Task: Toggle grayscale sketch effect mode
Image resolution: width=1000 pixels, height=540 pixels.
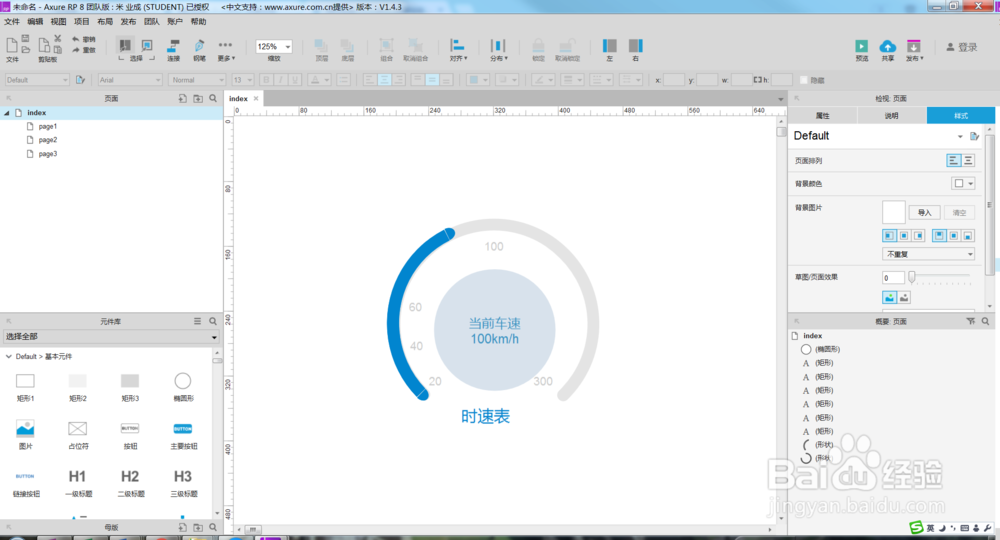Action: (x=904, y=298)
